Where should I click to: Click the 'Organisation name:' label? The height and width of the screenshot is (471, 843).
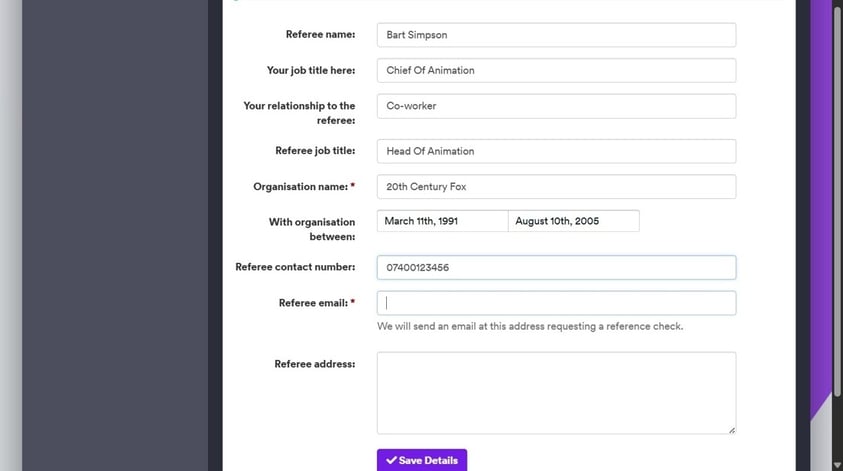pos(300,187)
